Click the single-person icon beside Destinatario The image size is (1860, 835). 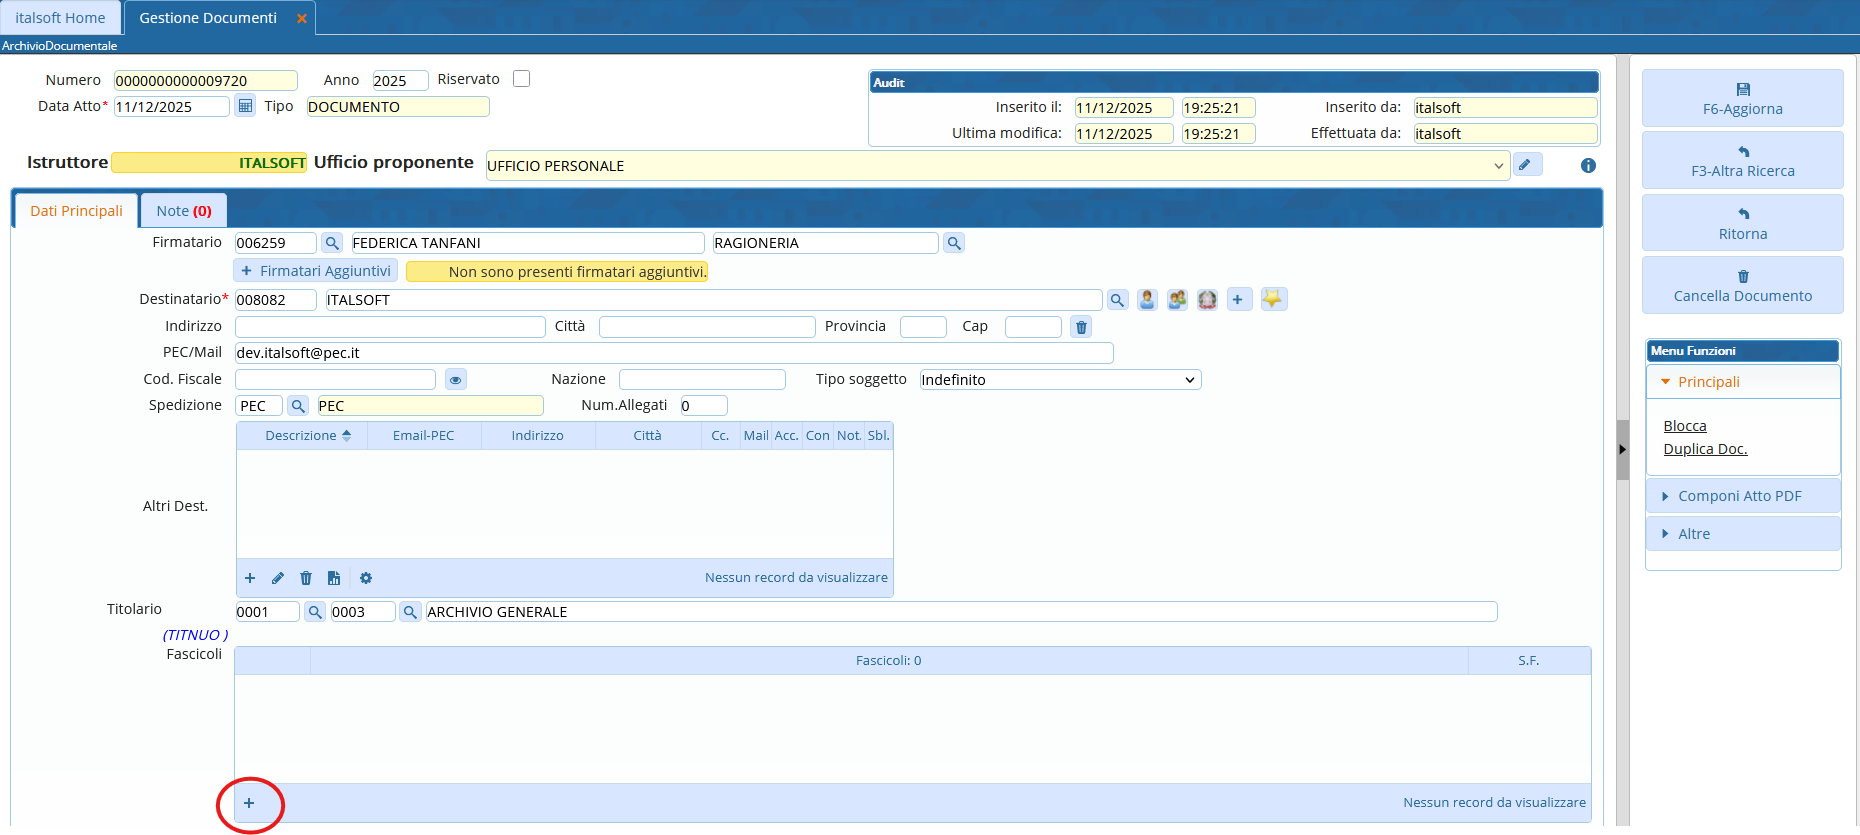[1147, 299]
